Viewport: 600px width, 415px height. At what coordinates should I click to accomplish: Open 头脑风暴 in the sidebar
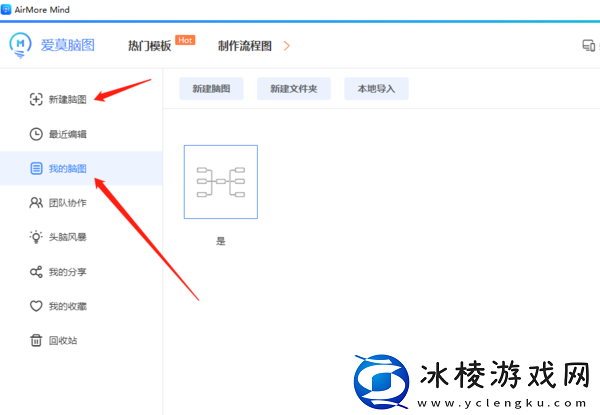click(x=68, y=238)
